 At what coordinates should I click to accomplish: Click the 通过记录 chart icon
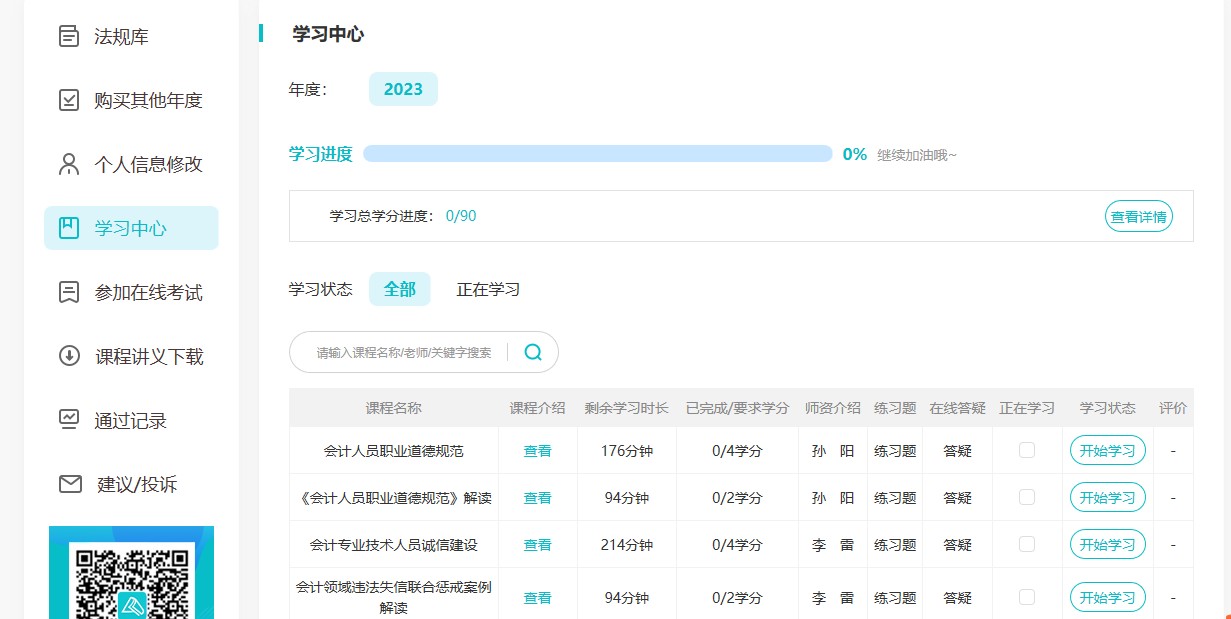[69, 420]
